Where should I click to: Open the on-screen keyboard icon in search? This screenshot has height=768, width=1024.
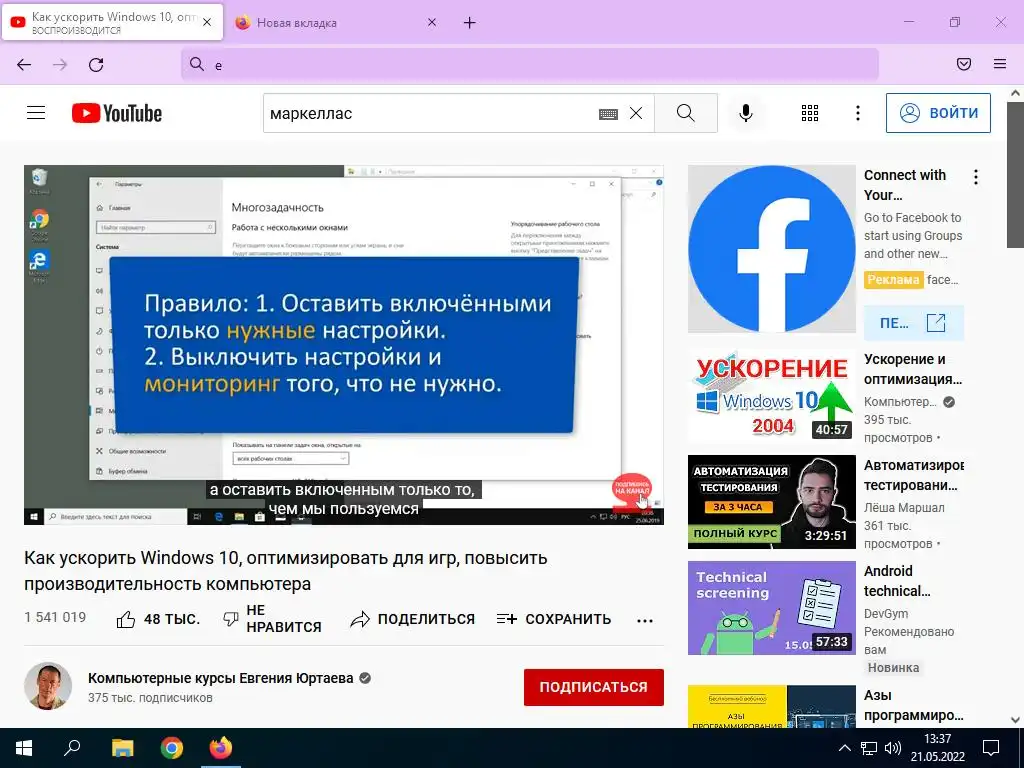click(x=608, y=114)
